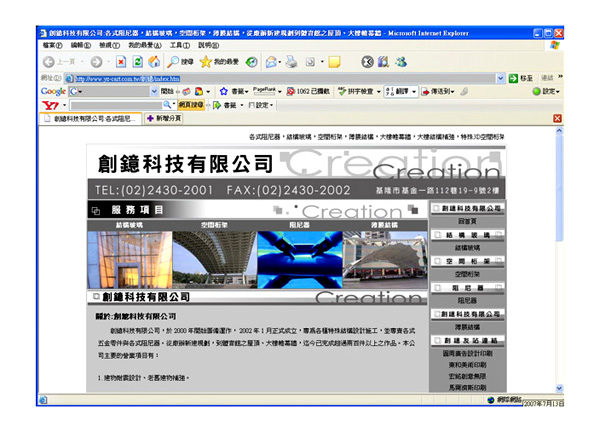This screenshot has width=600, height=432.
Task: Click the Messenger people icon
Action: coord(401,62)
